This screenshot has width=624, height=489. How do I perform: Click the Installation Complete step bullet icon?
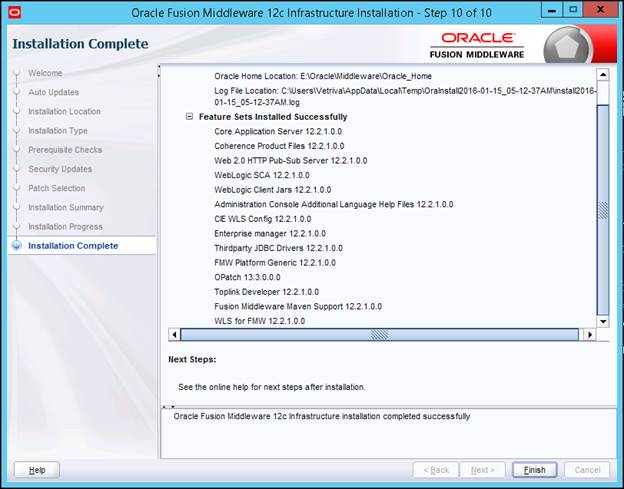tap(16, 245)
